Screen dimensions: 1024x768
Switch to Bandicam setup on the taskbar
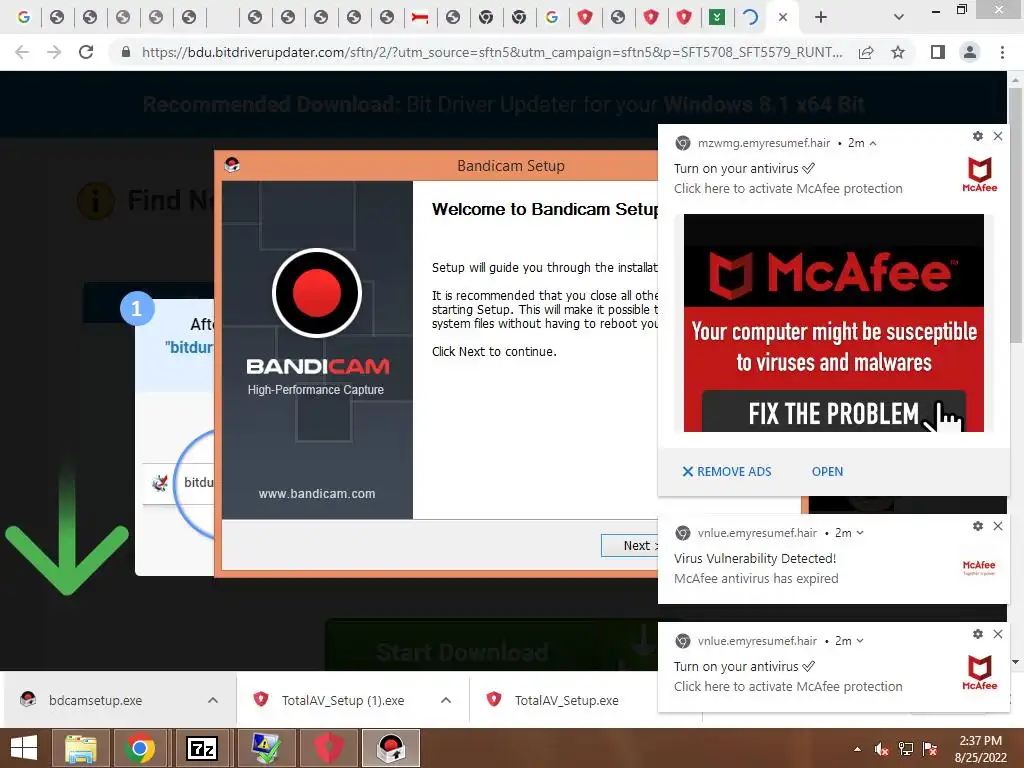[x=391, y=748]
